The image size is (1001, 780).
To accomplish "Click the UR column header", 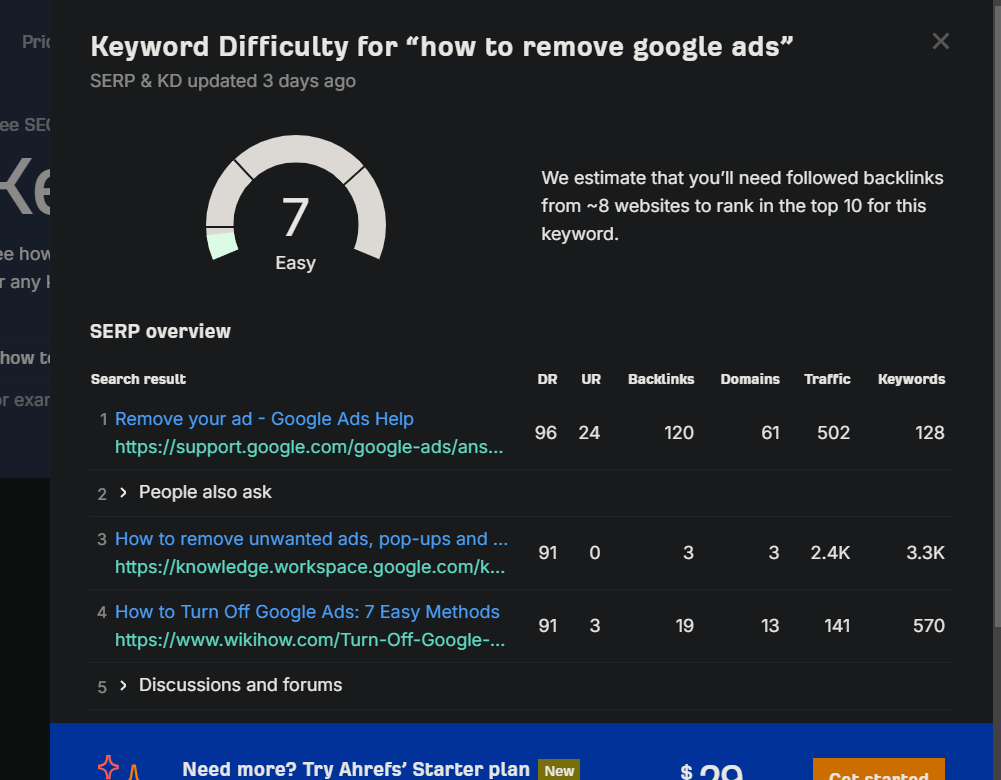I will coord(590,379).
